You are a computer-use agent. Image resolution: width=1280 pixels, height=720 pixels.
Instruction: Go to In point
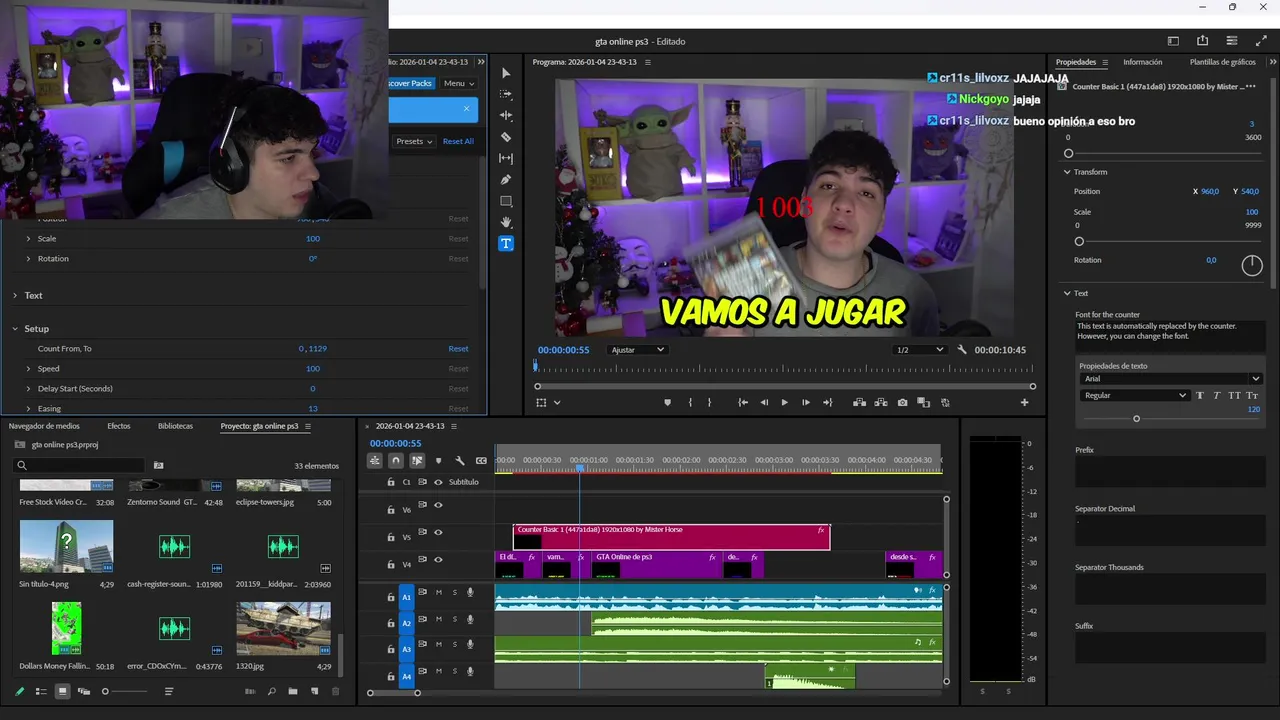(743, 402)
